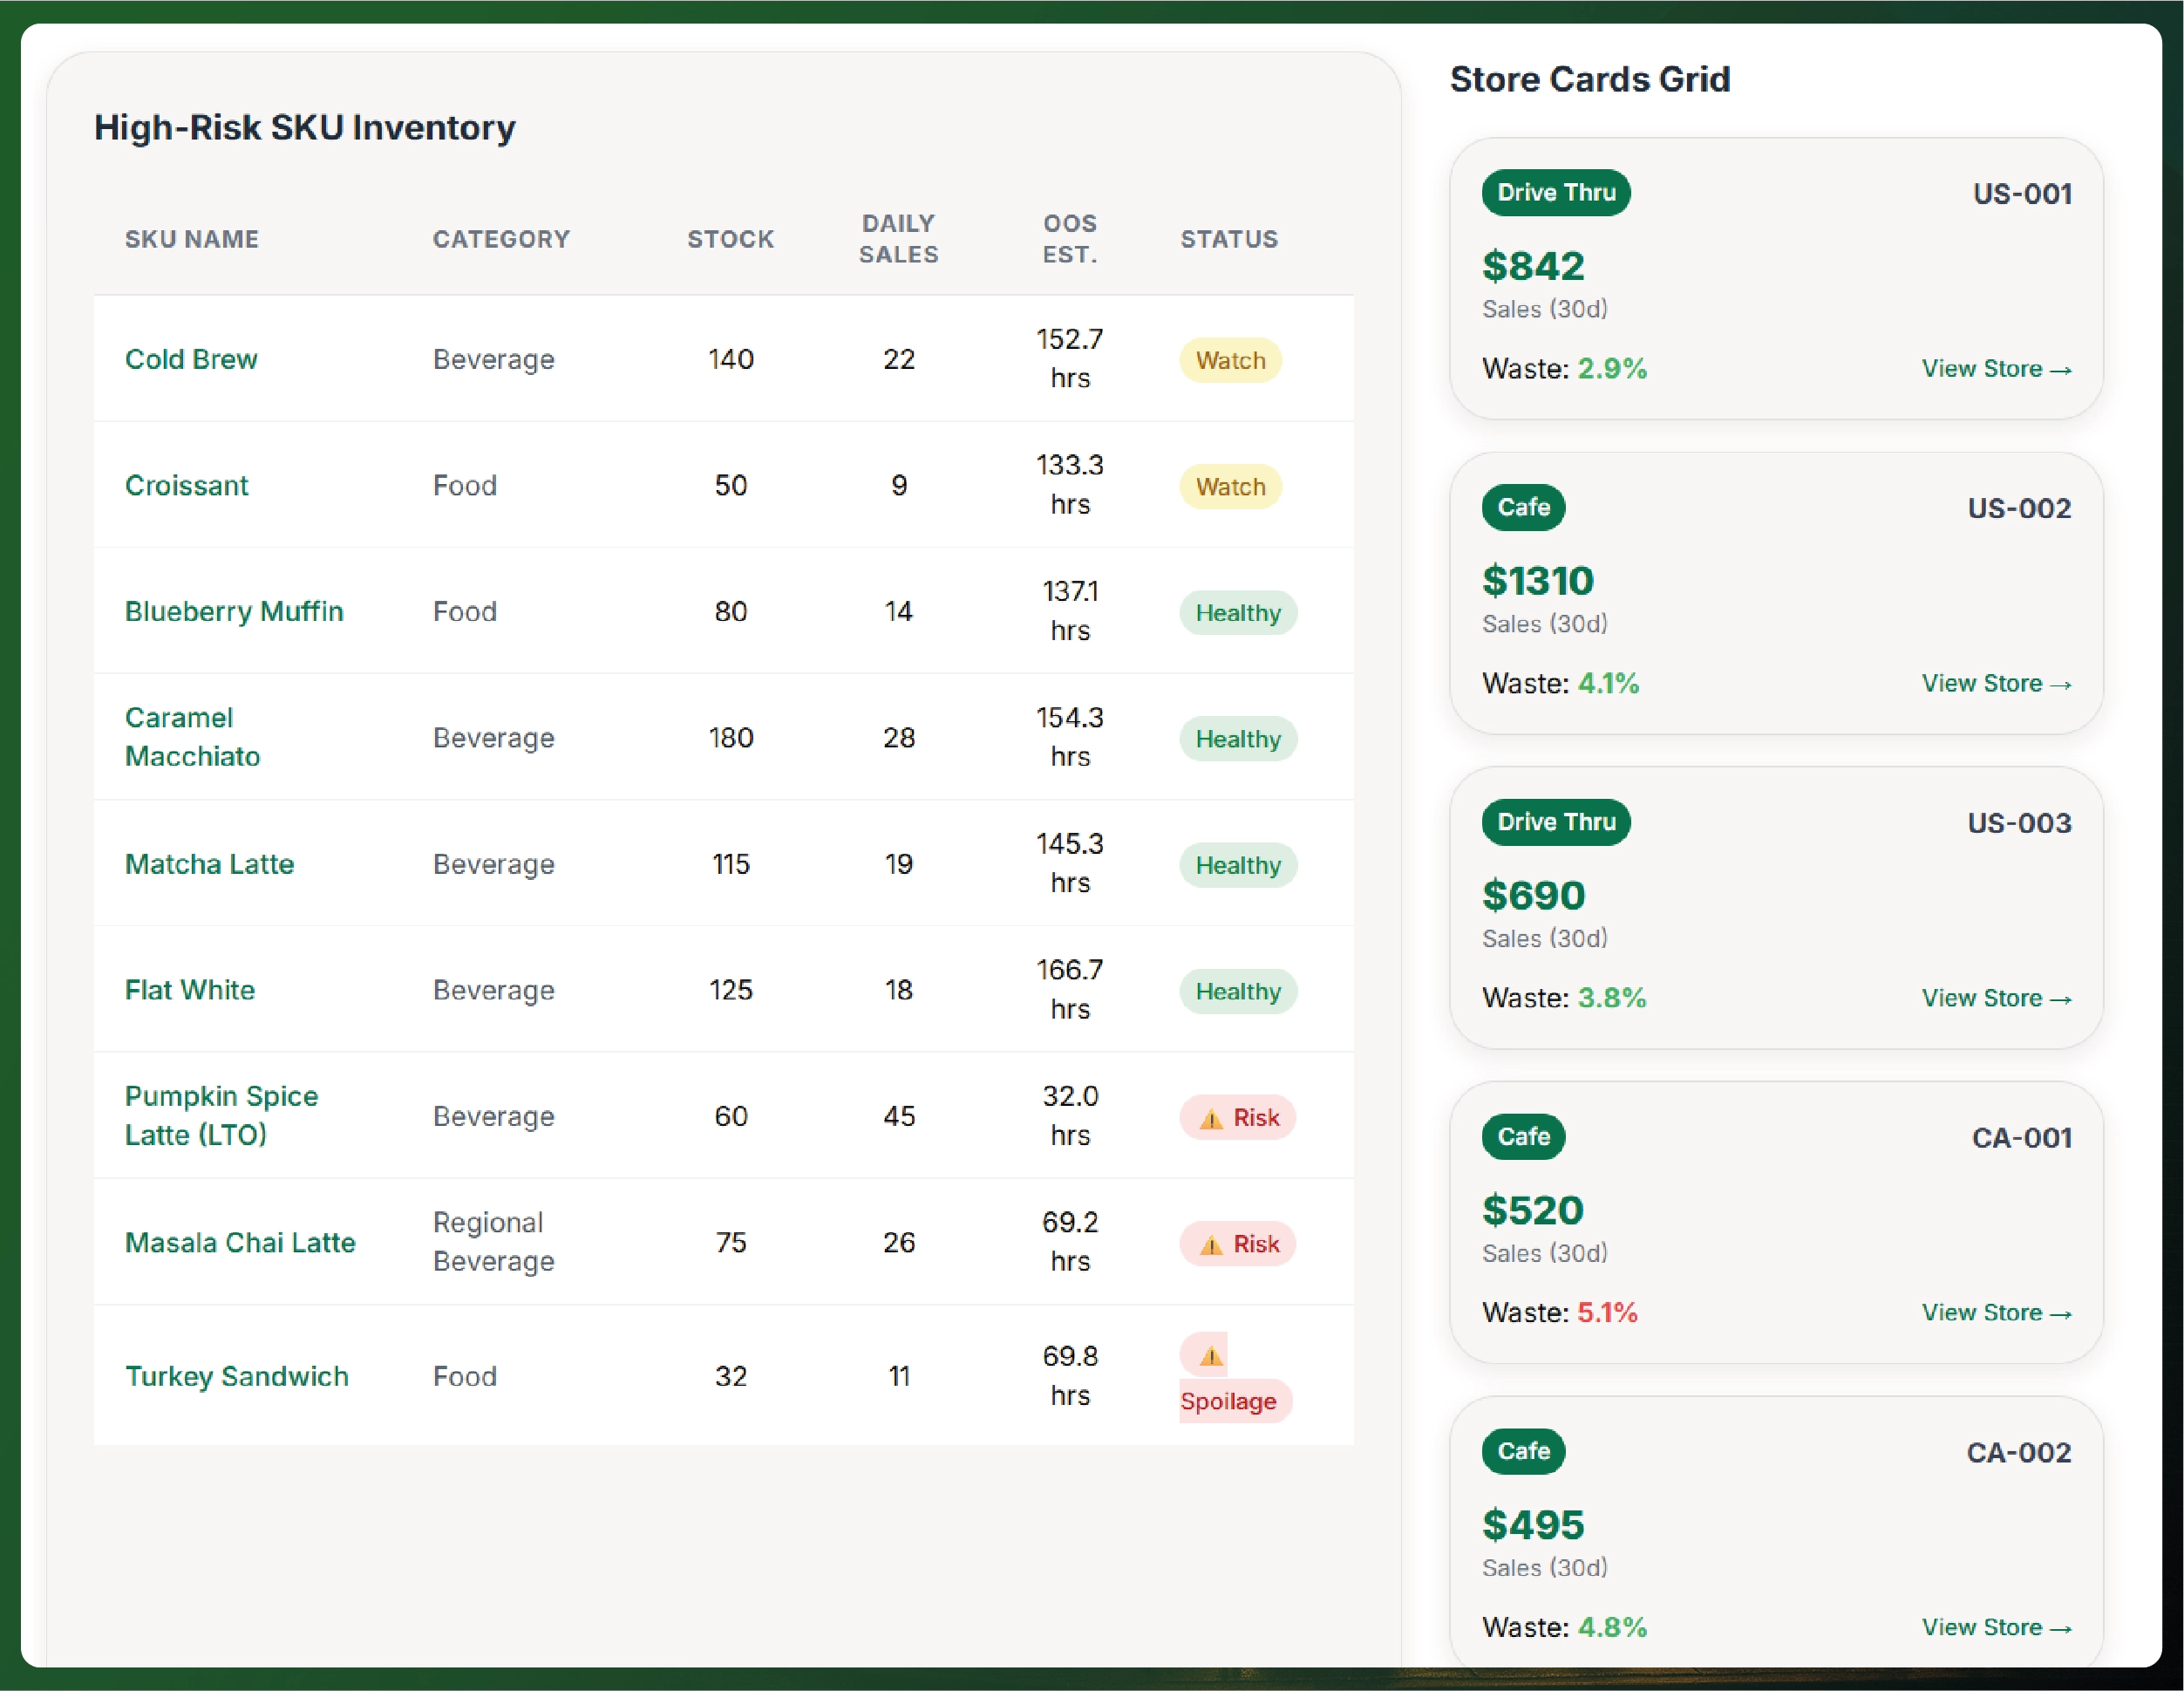Open View Store link for CA-001
The image size is (2184, 1691).
click(1995, 1313)
